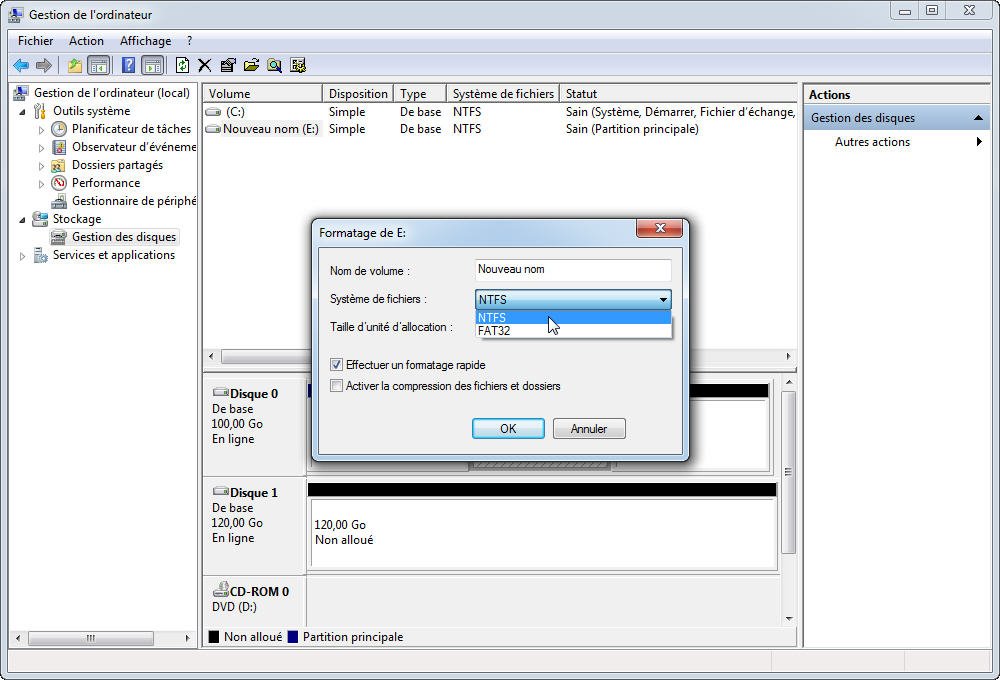Open Gestionnaire de périphériques node

[134, 201]
